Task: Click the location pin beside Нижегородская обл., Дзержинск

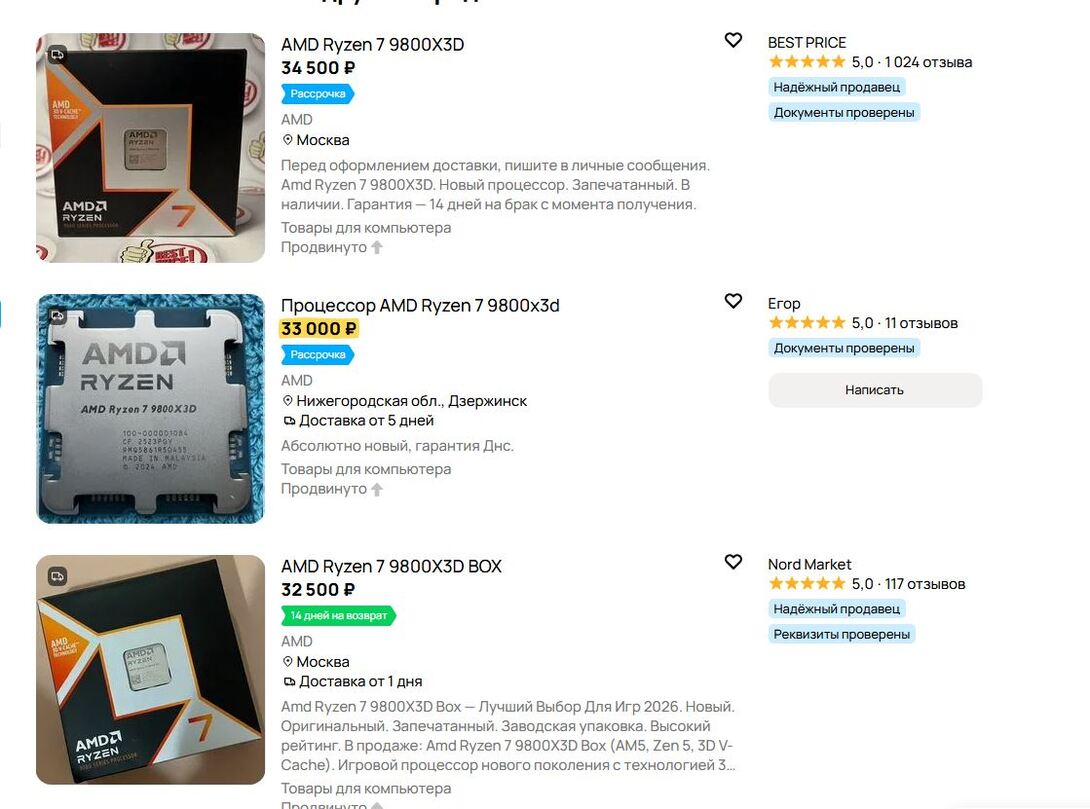Action: pos(287,401)
